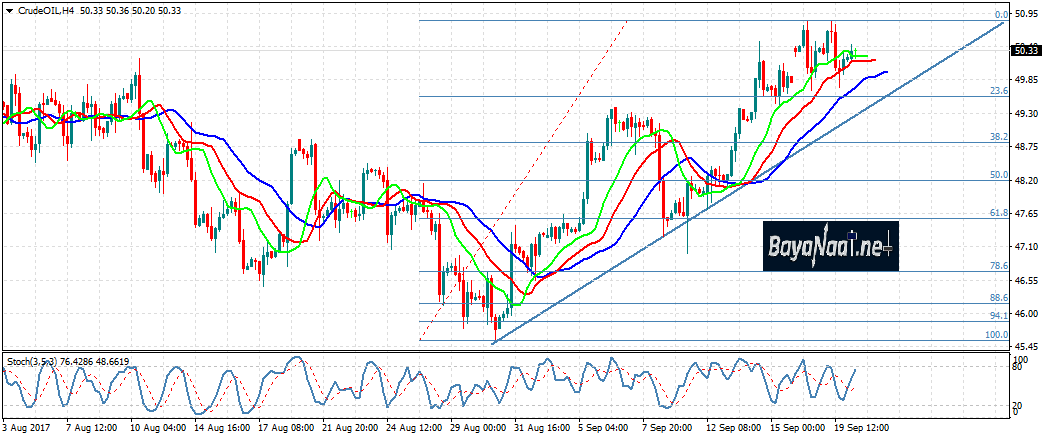
Task: Select the current price tag 50.33
Action: [1024, 50]
